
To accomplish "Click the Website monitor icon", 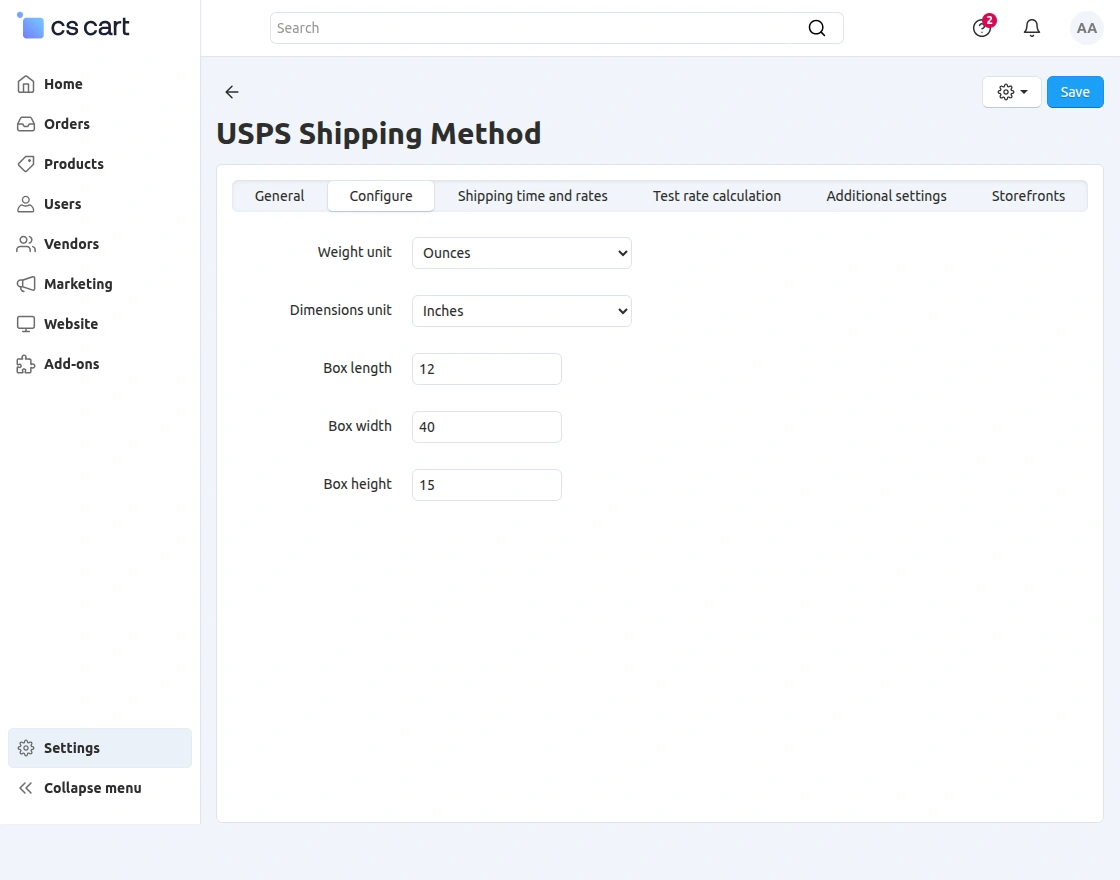I will click(x=26, y=324).
